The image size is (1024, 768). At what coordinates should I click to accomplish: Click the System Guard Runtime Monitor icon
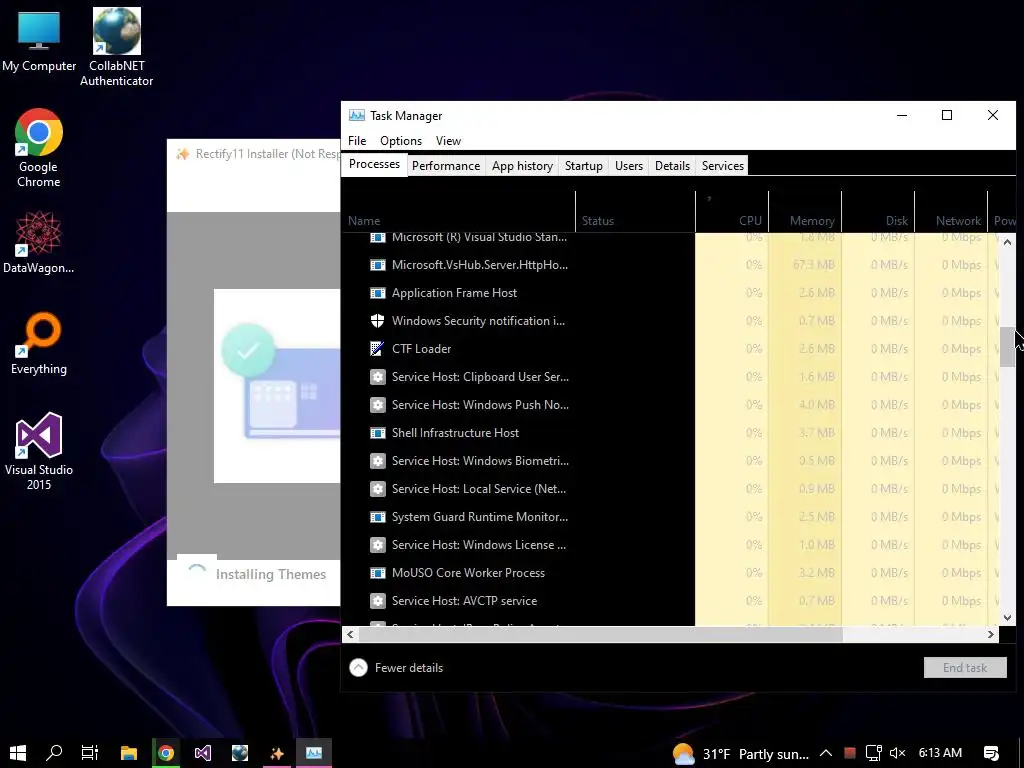377,517
